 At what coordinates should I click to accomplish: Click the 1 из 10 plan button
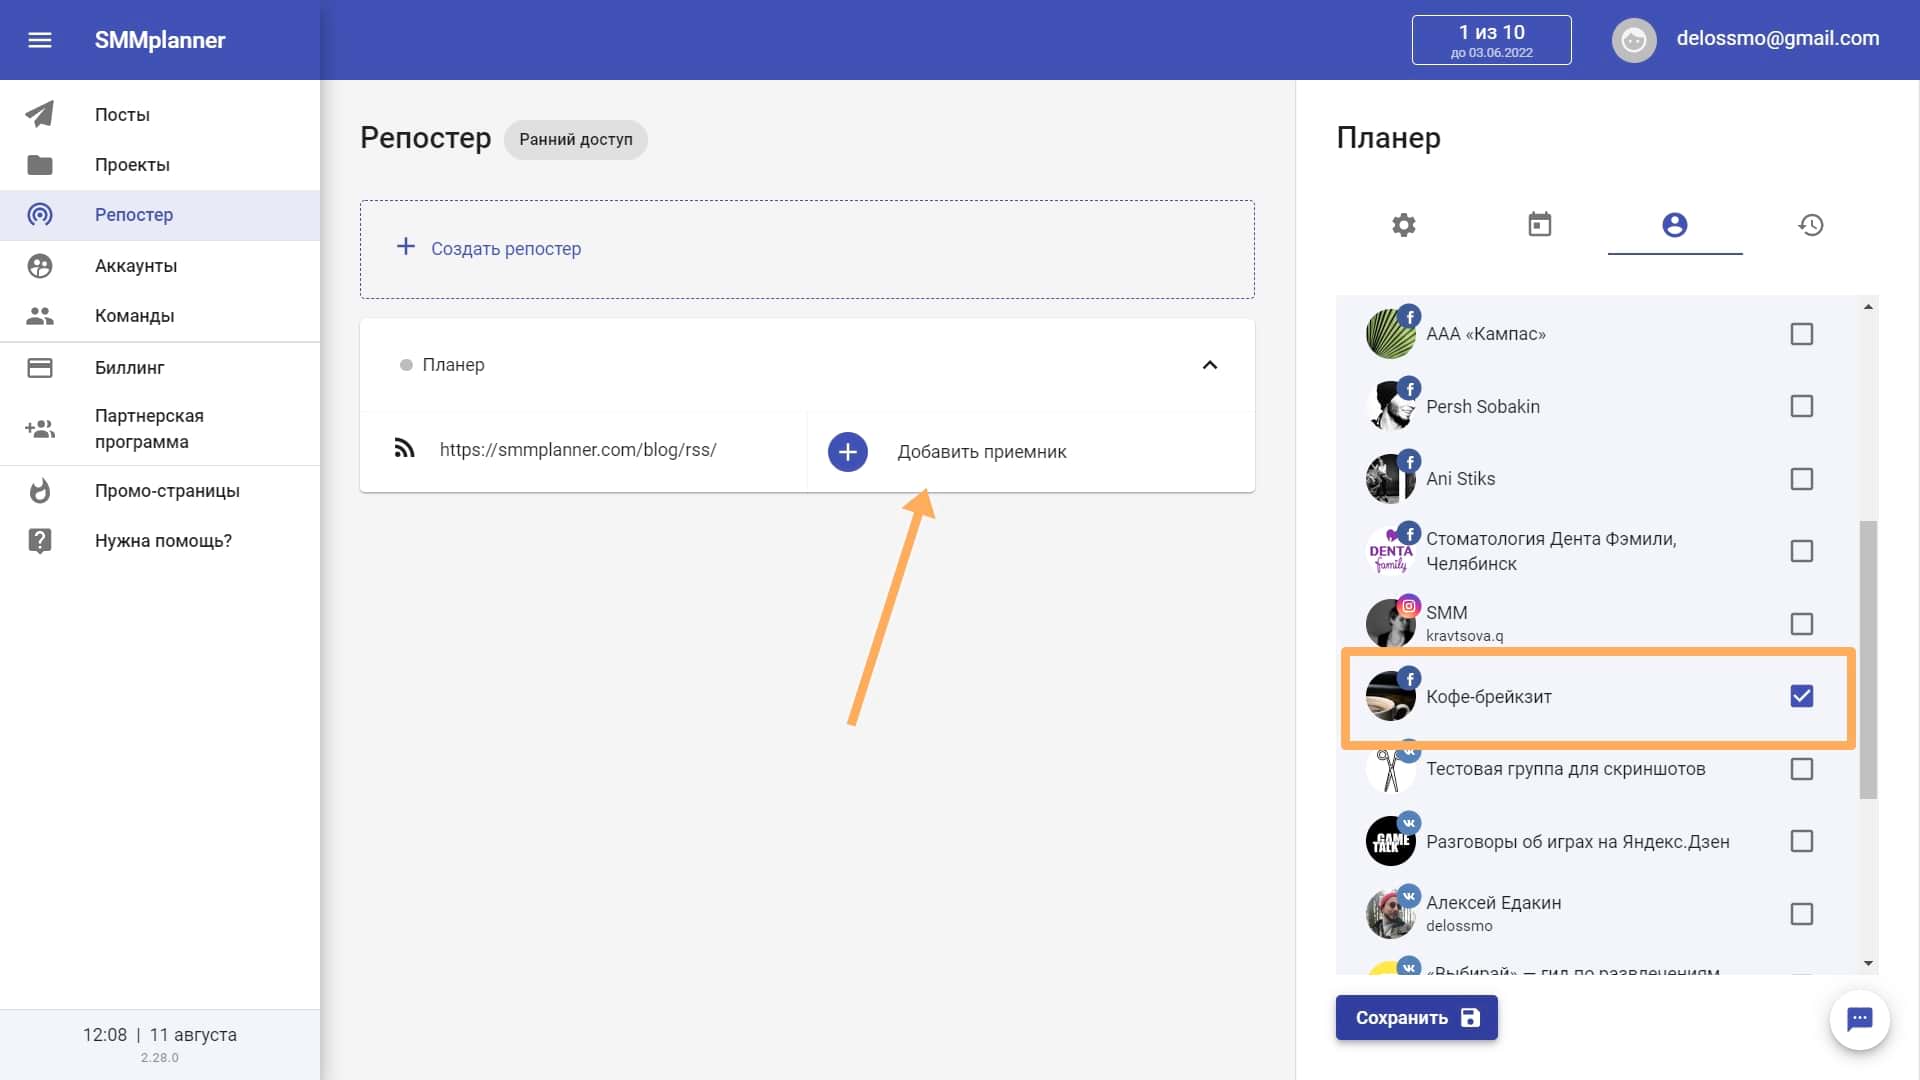[1491, 40]
